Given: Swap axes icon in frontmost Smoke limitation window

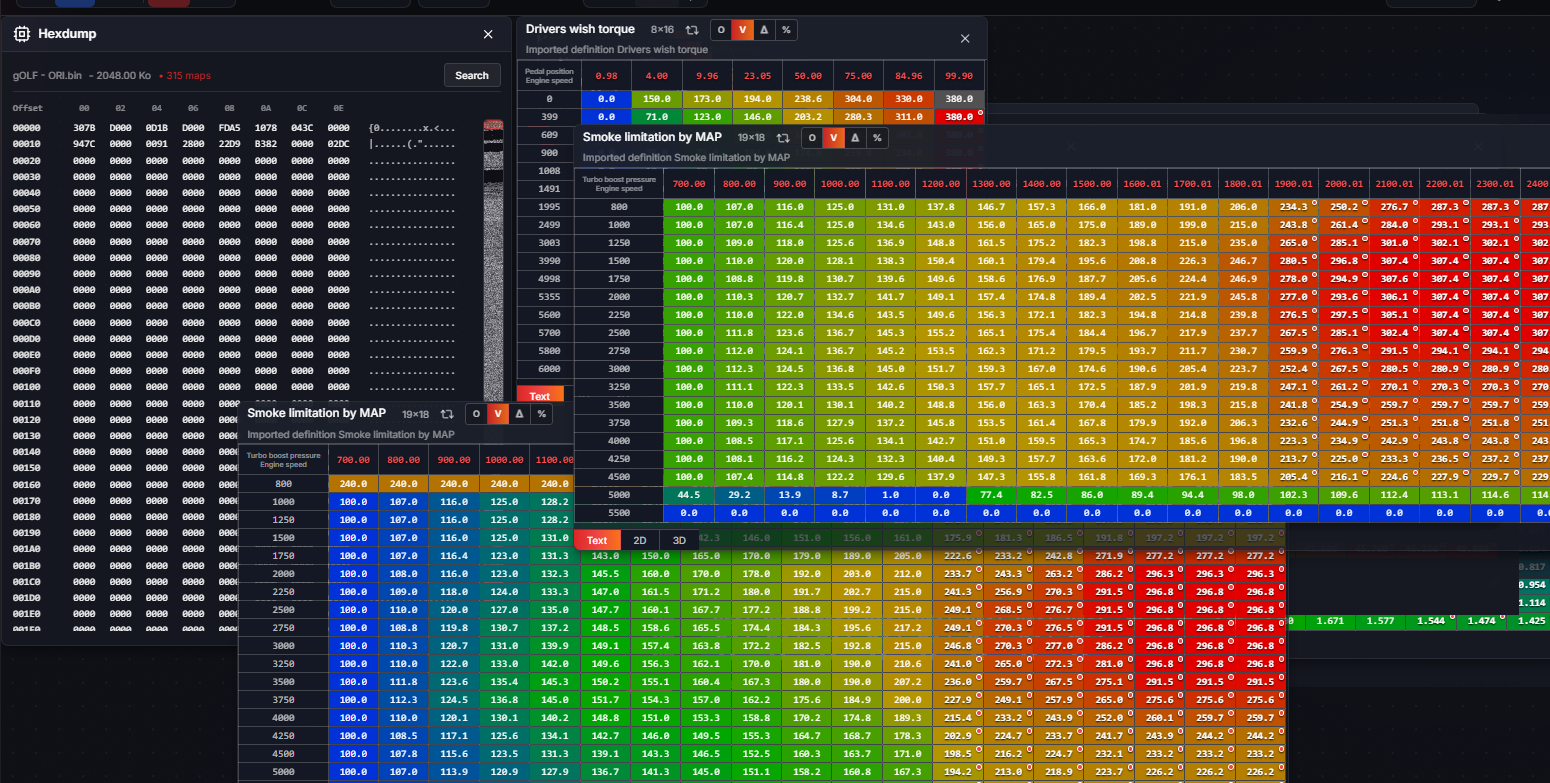Looking at the screenshot, I should tap(447, 414).
